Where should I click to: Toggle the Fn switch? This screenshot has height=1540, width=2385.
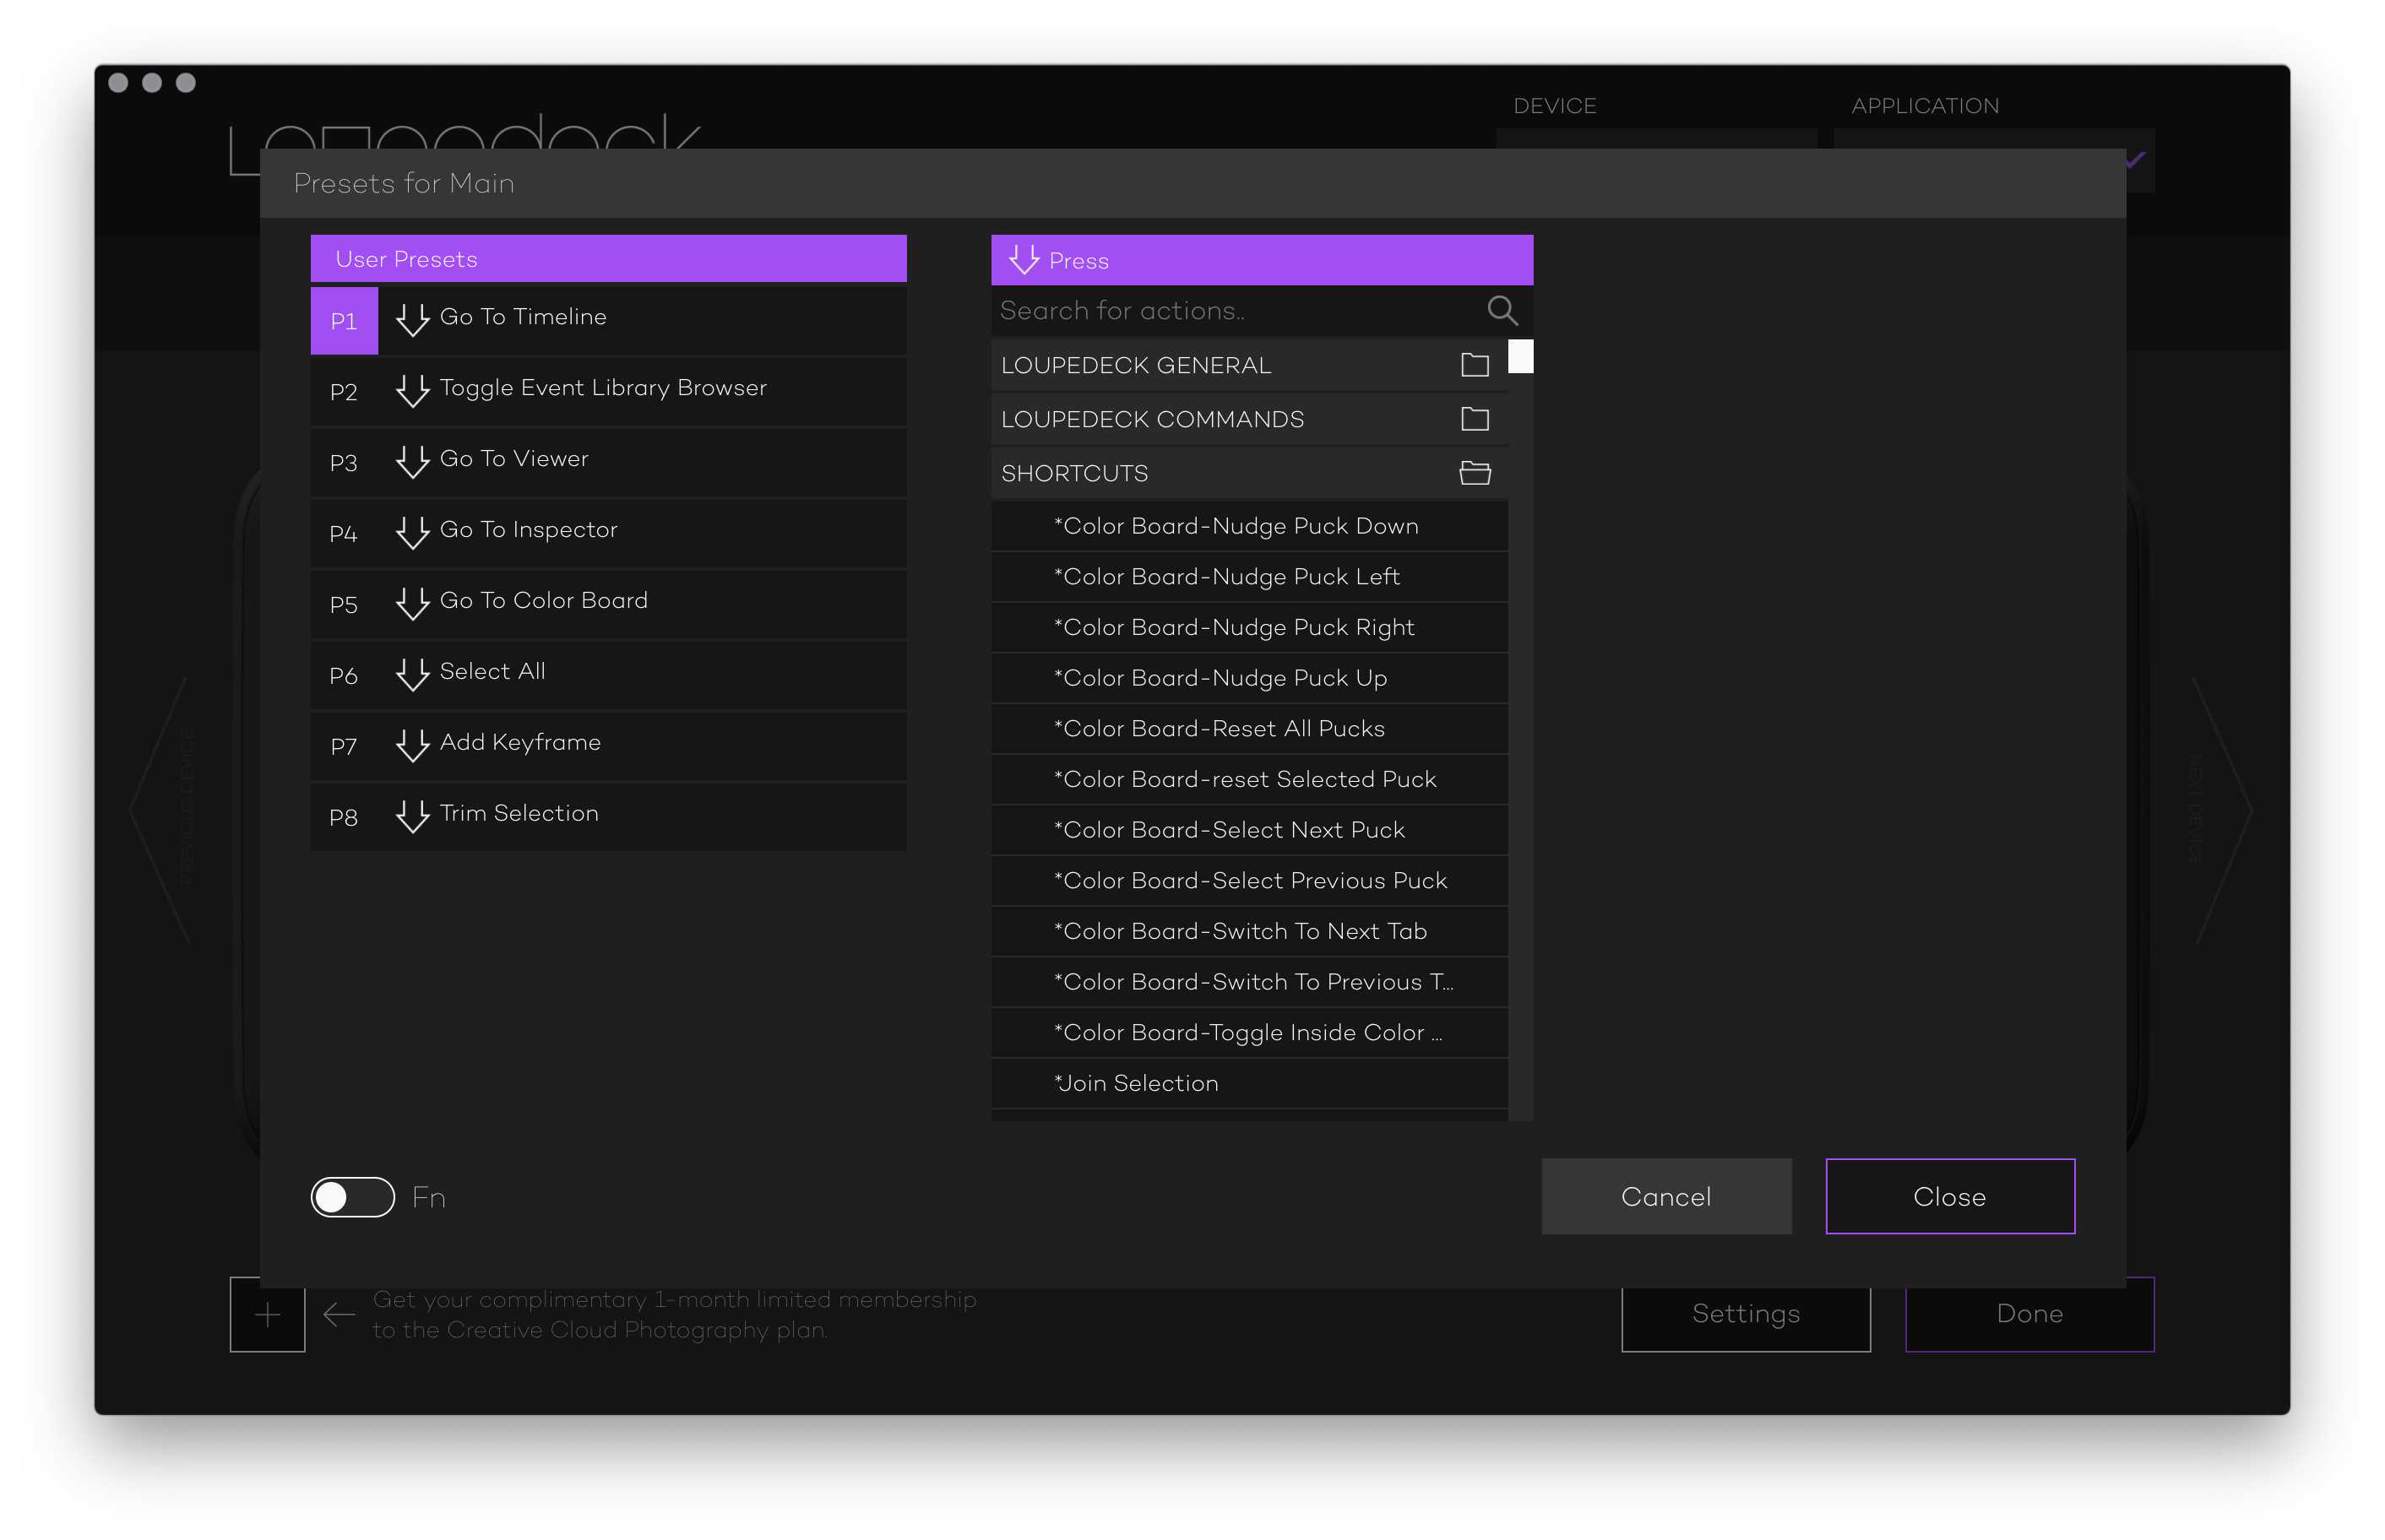click(x=352, y=1197)
